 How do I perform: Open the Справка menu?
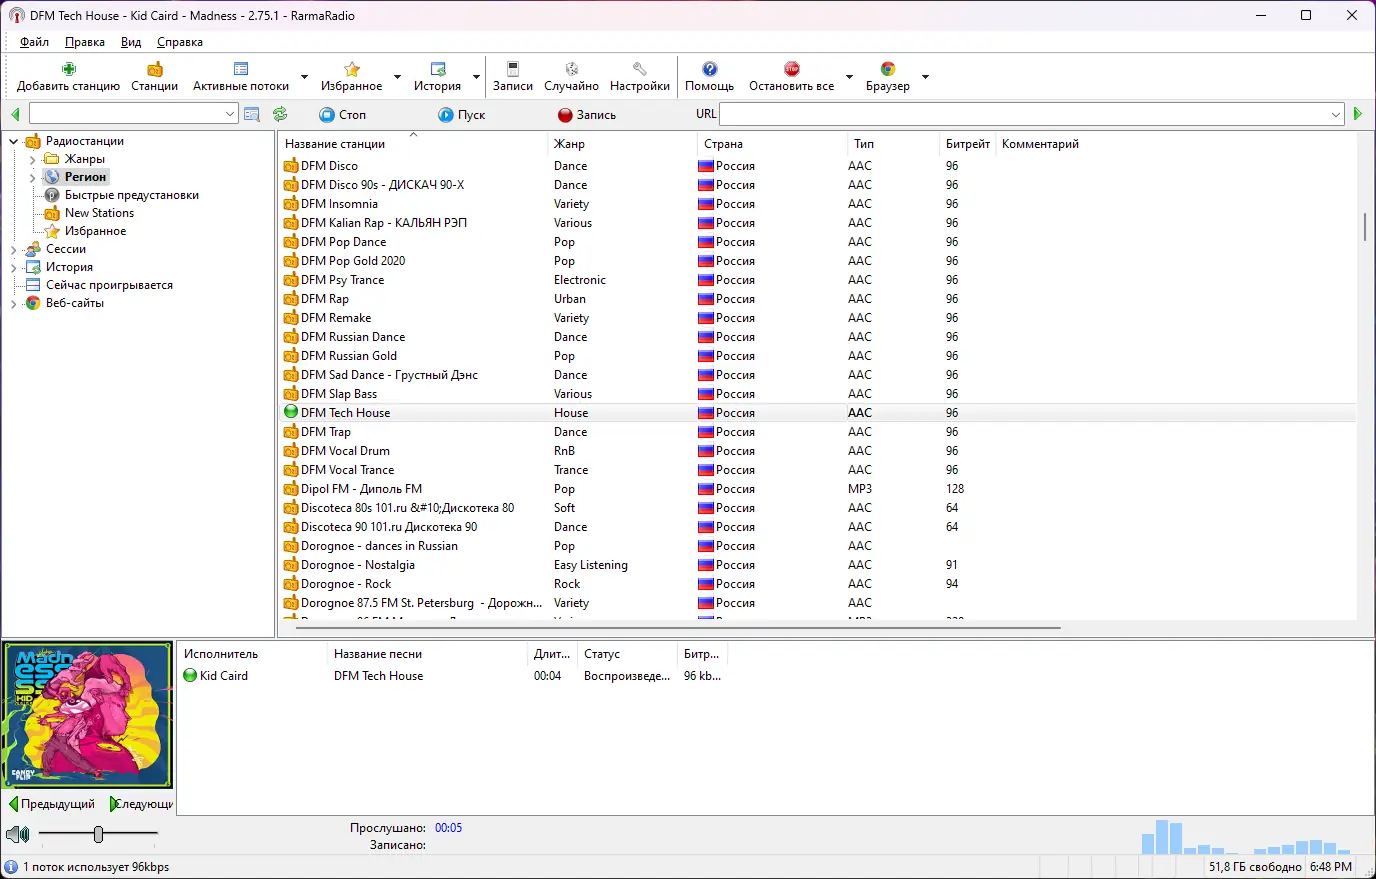pyautogui.click(x=180, y=42)
